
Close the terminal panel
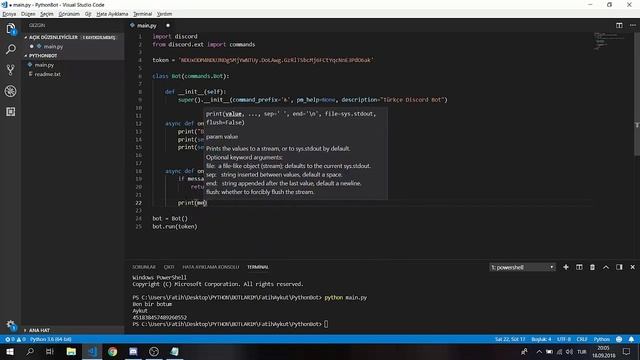pos(632,267)
